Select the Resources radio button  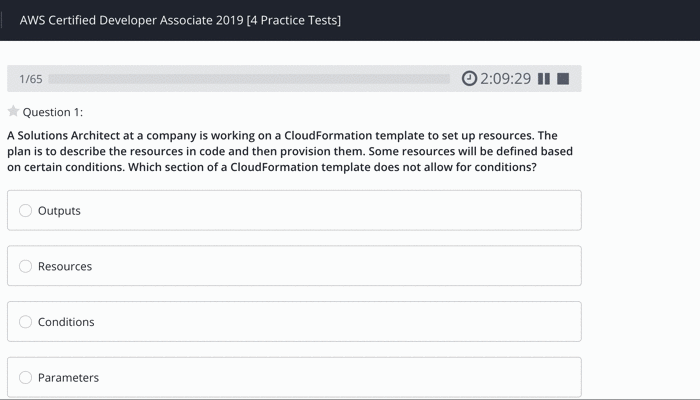coord(26,267)
